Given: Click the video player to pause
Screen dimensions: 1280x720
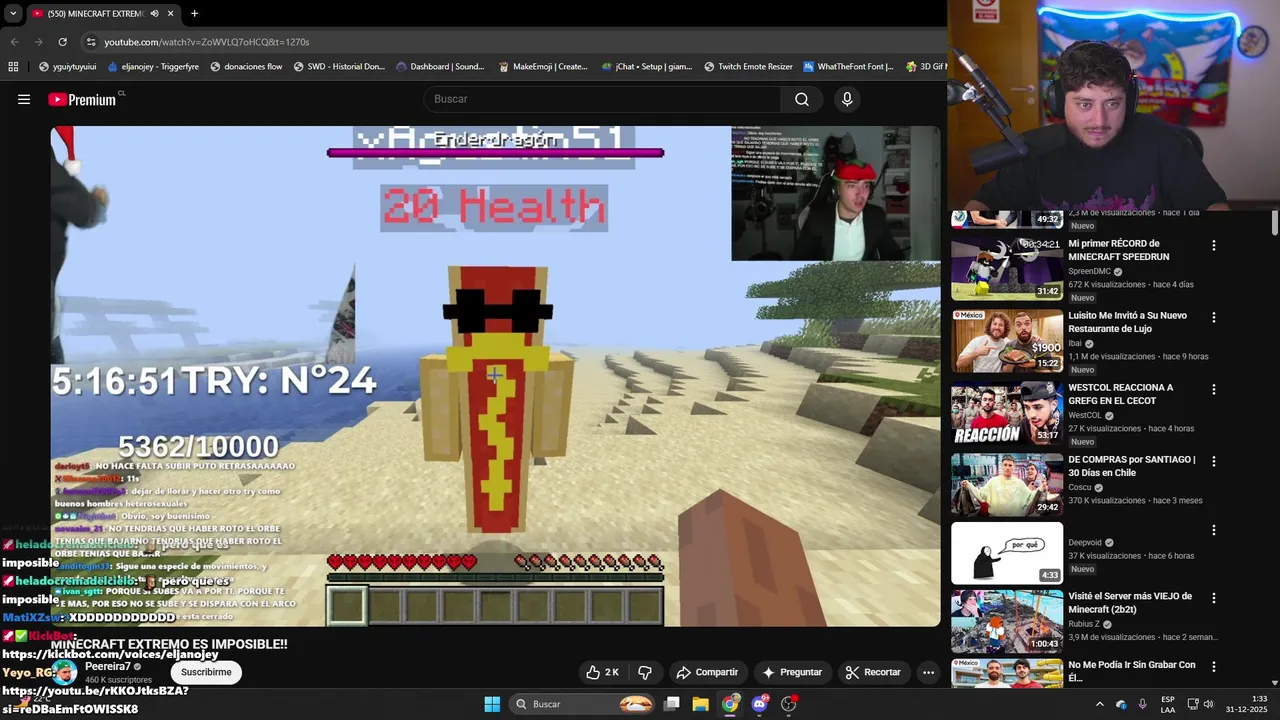Looking at the screenshot, I should pos(496,376).
